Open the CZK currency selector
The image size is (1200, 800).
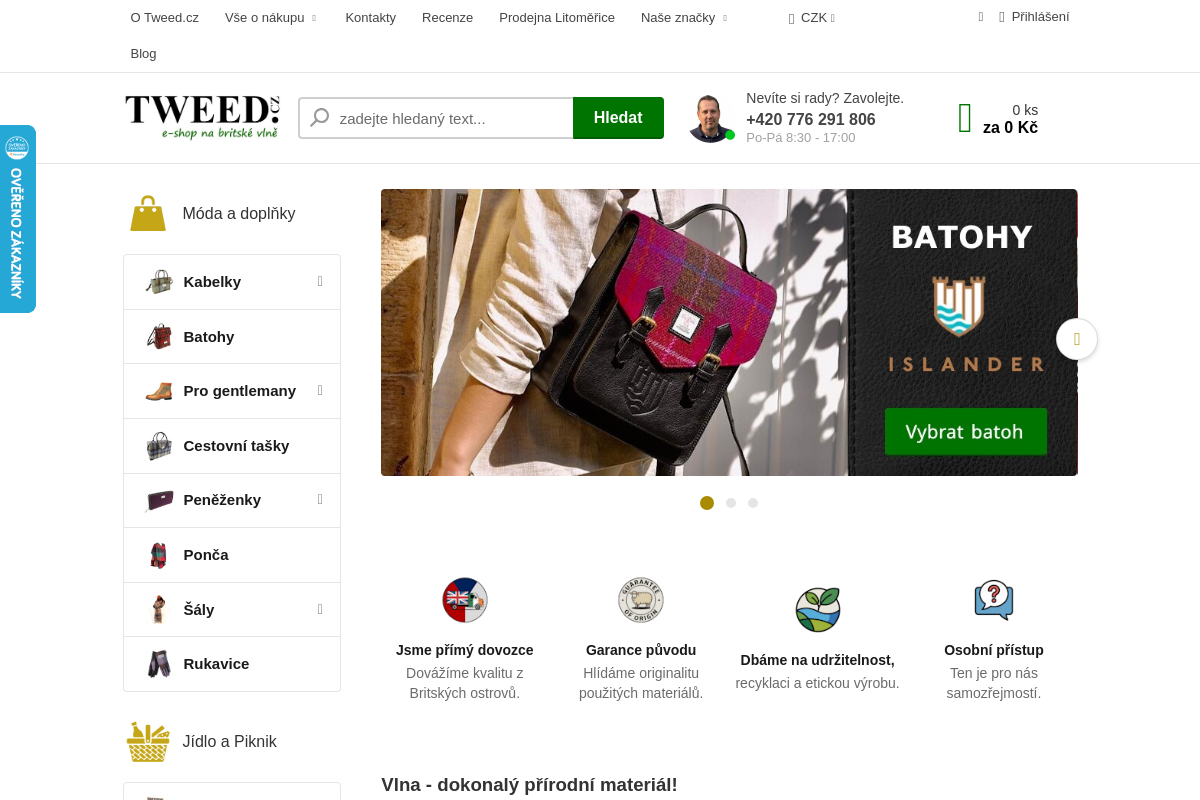coord(812,17)
